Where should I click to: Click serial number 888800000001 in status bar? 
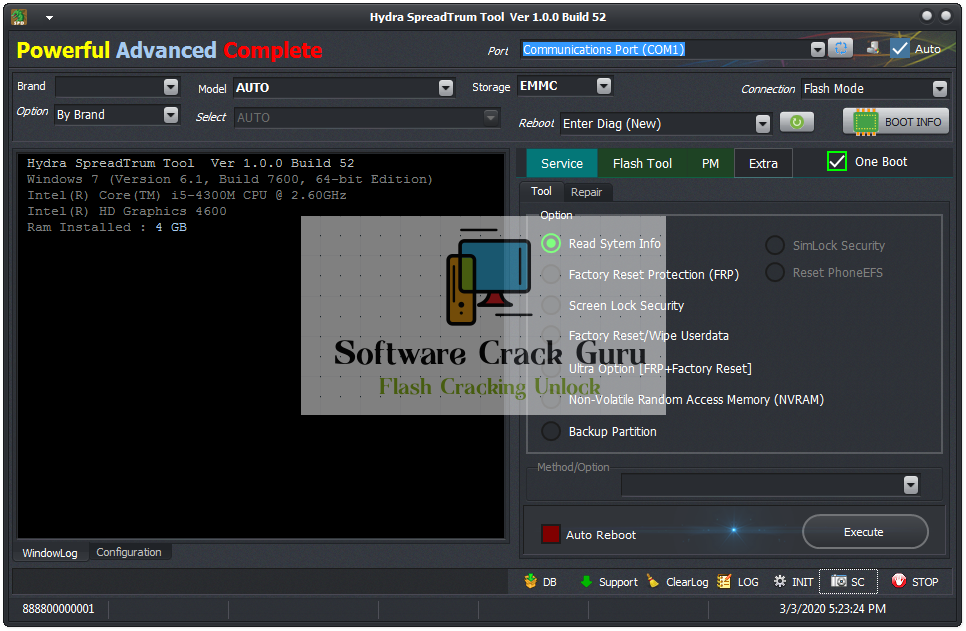tap(59, 609)
